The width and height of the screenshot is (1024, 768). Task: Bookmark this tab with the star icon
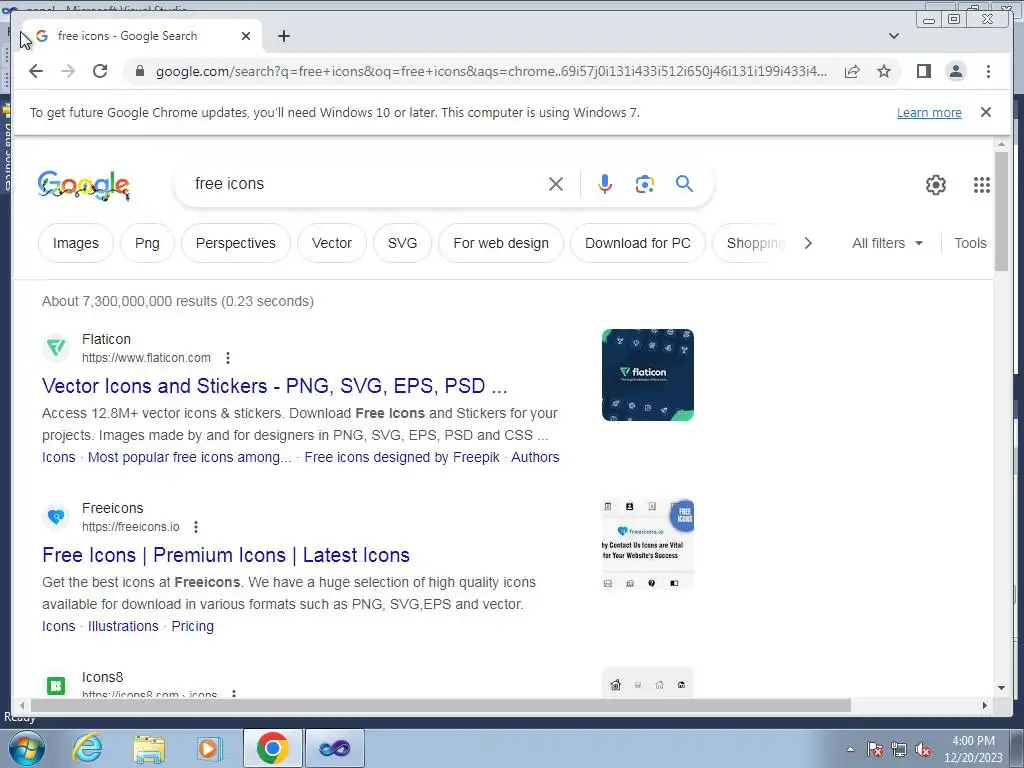click(x=884, y=71)
